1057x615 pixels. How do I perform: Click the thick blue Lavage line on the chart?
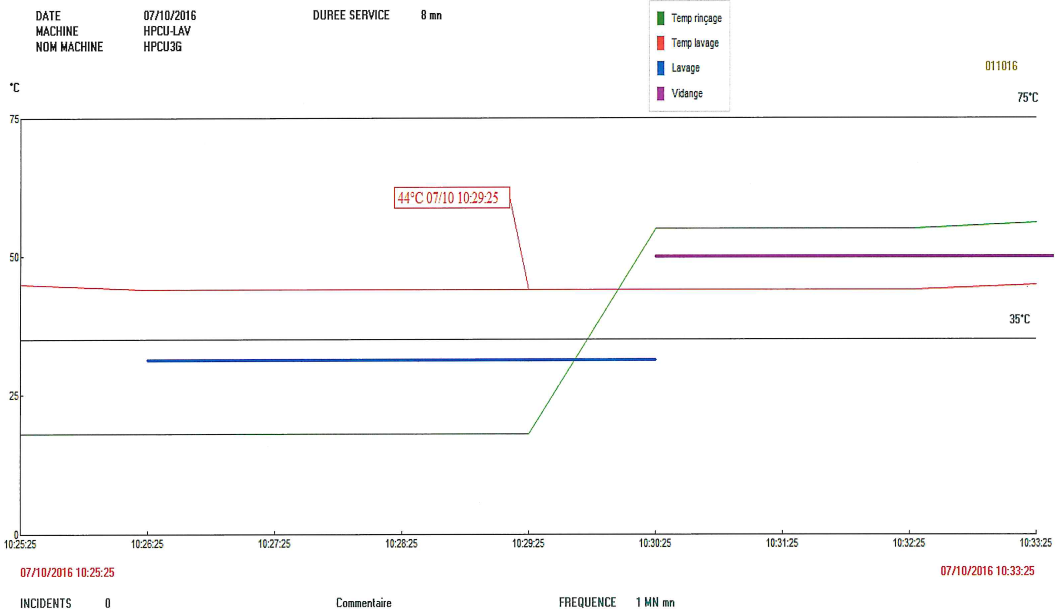coord(400,360)
